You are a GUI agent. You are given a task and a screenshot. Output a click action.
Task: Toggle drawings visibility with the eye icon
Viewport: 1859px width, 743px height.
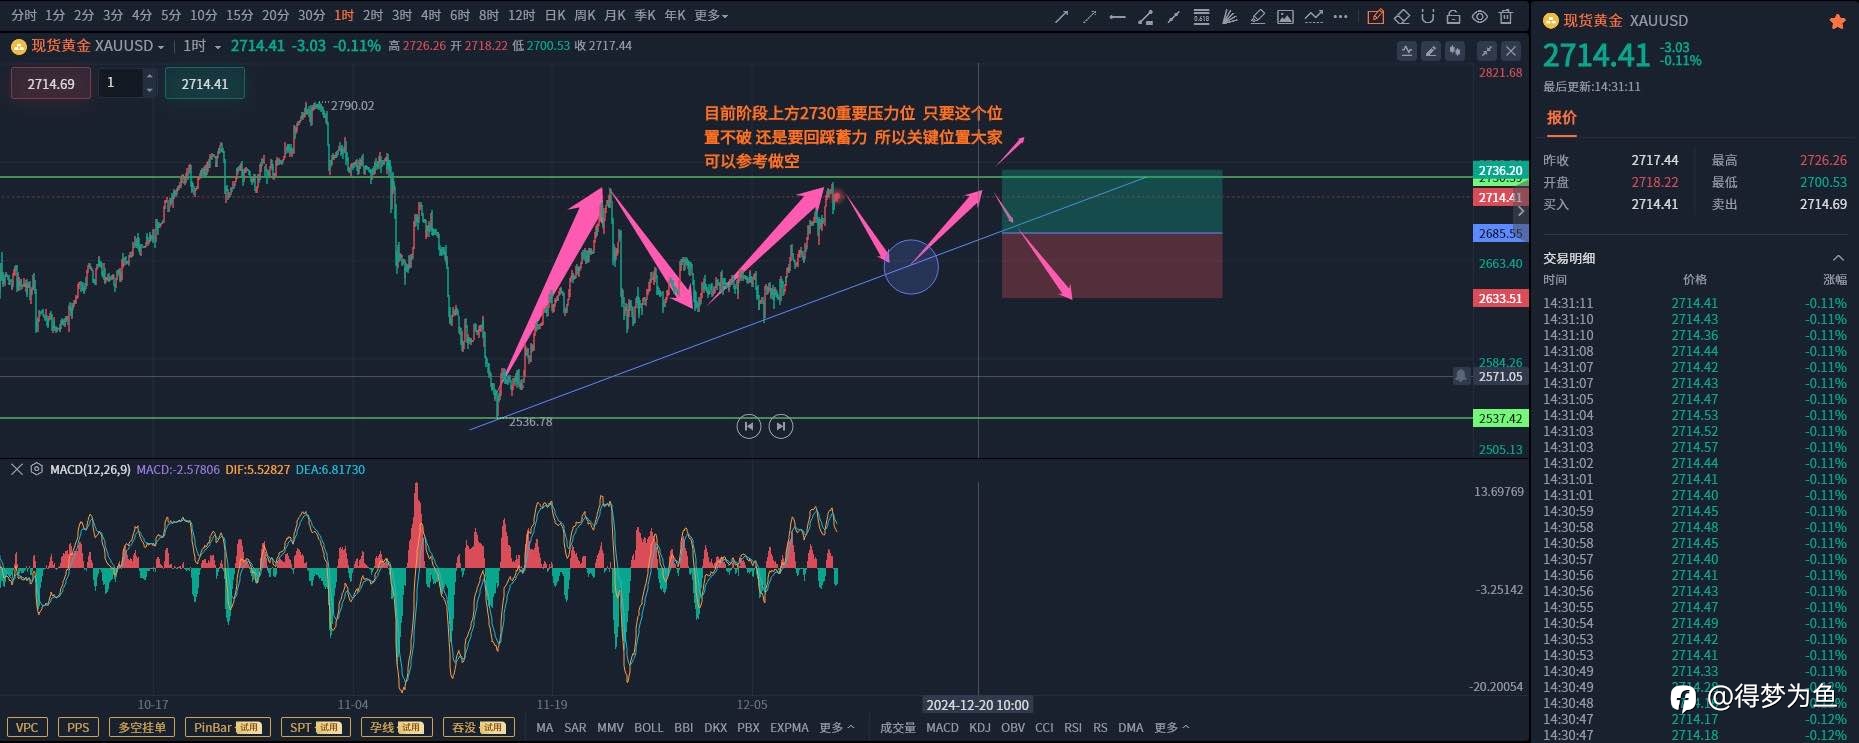click(x=1480, y=16)
